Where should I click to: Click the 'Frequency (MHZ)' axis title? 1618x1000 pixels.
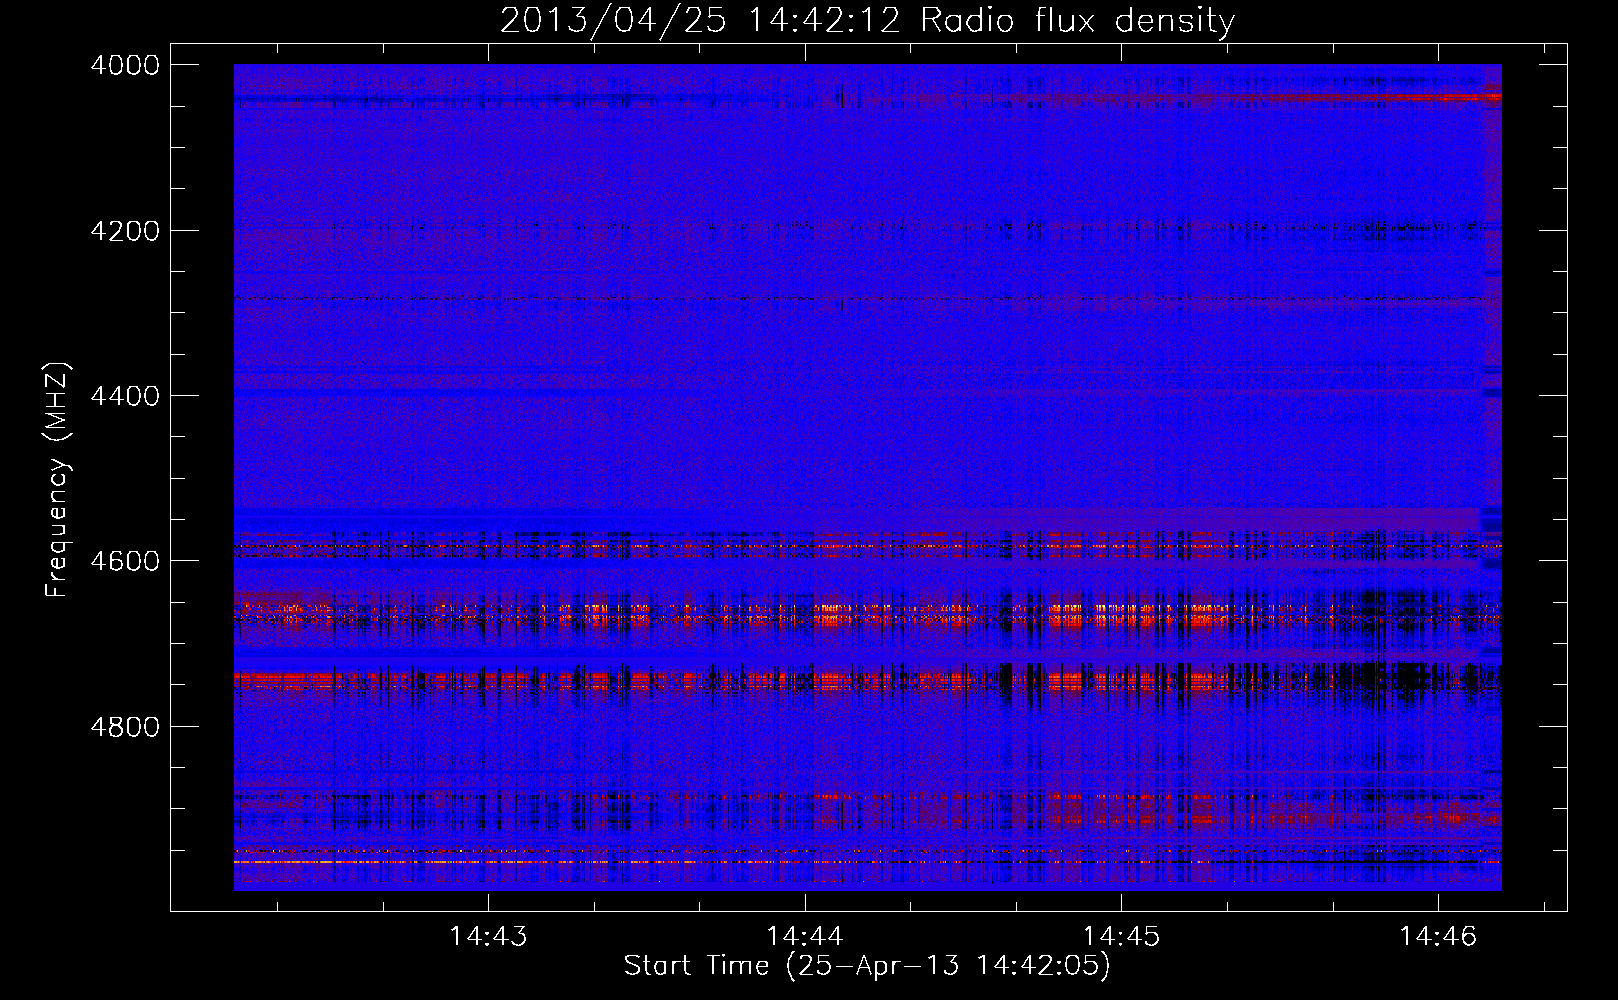click(x=58, y=480)
